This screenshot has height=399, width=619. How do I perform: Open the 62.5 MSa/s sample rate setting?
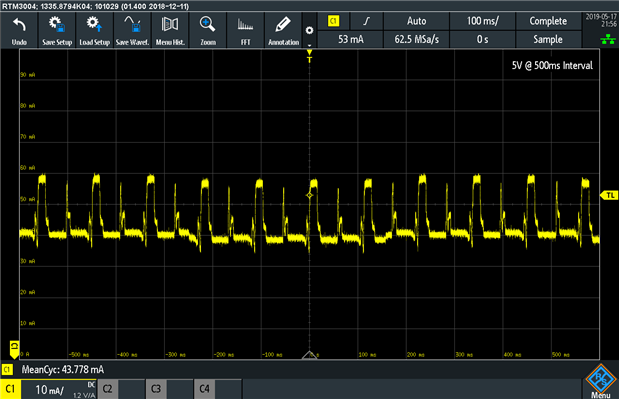pyautogui.click(x=416, y=39)
